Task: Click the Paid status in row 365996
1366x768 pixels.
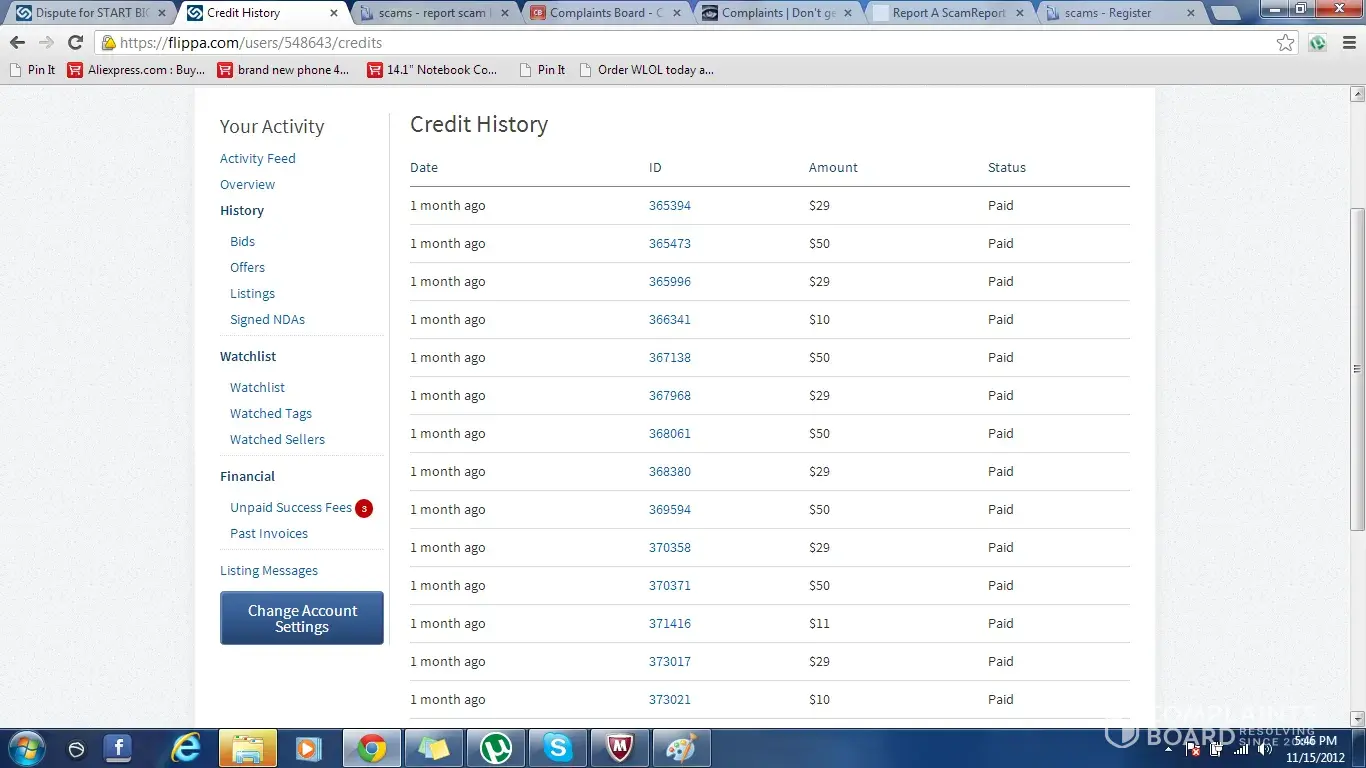Action: click(1001, 282)
